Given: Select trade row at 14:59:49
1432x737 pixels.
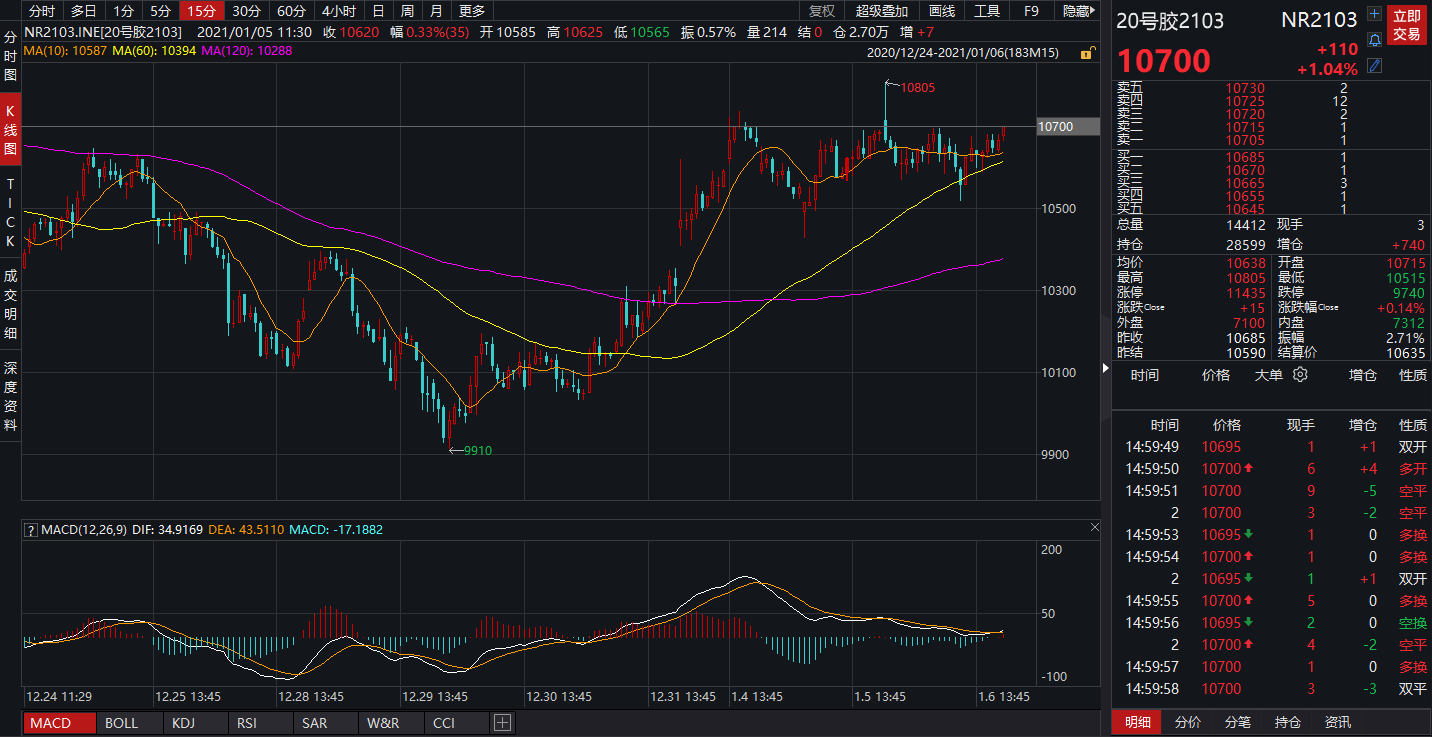Looking at the screenshot, I should (x=1271, y=447).
